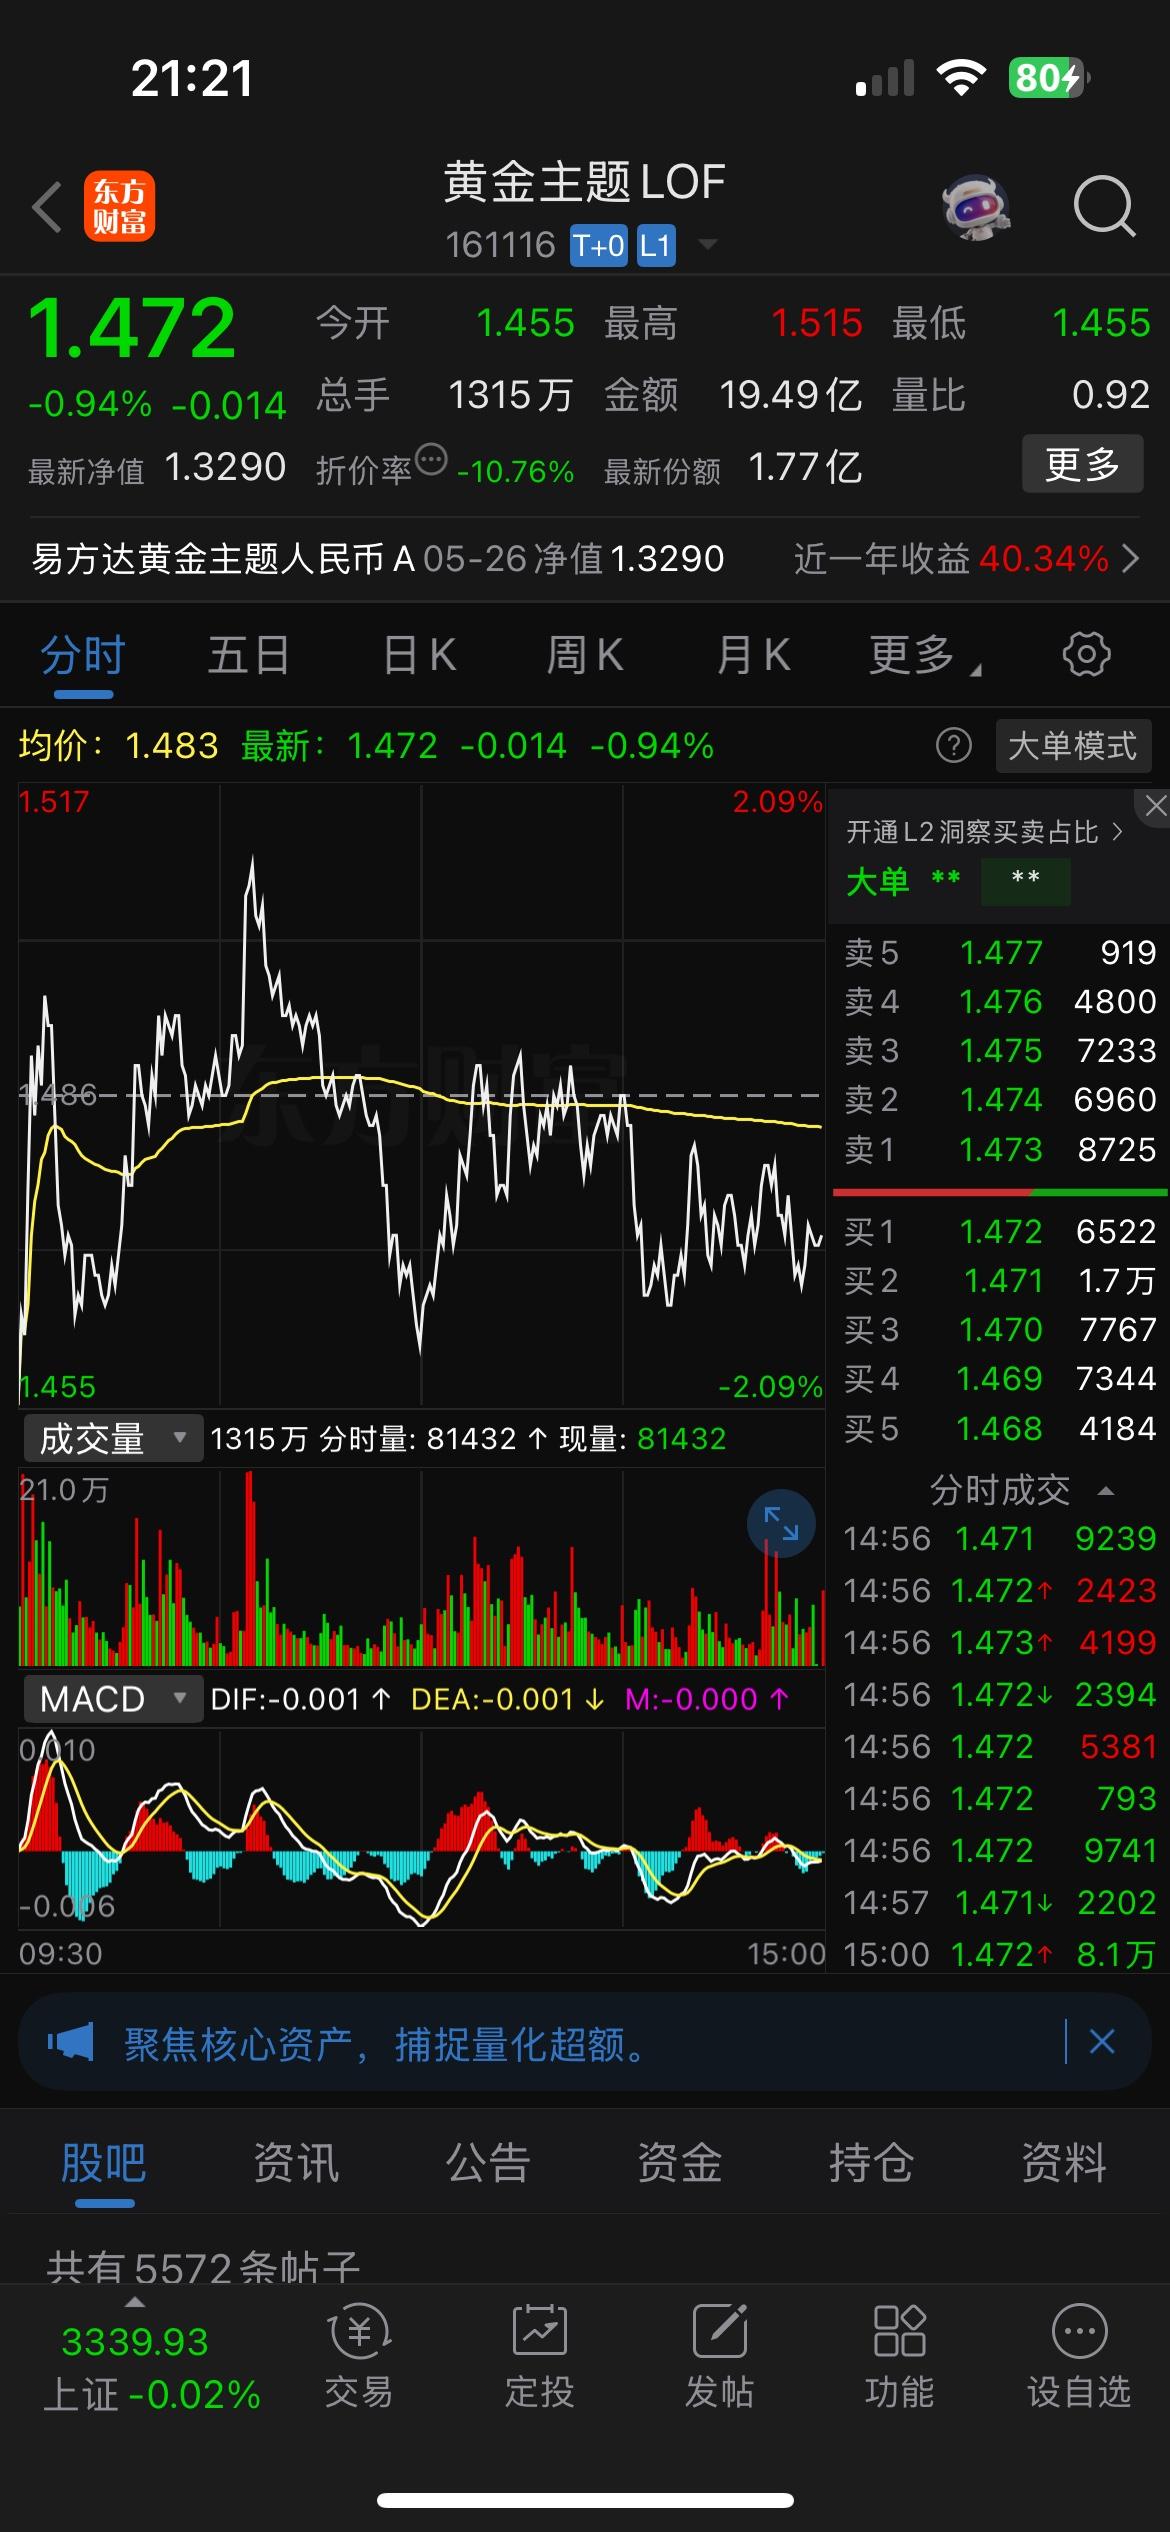1170x2532 pixels.
Task: Open chart settings gear icon
Action: click(x=1086, y=655)
